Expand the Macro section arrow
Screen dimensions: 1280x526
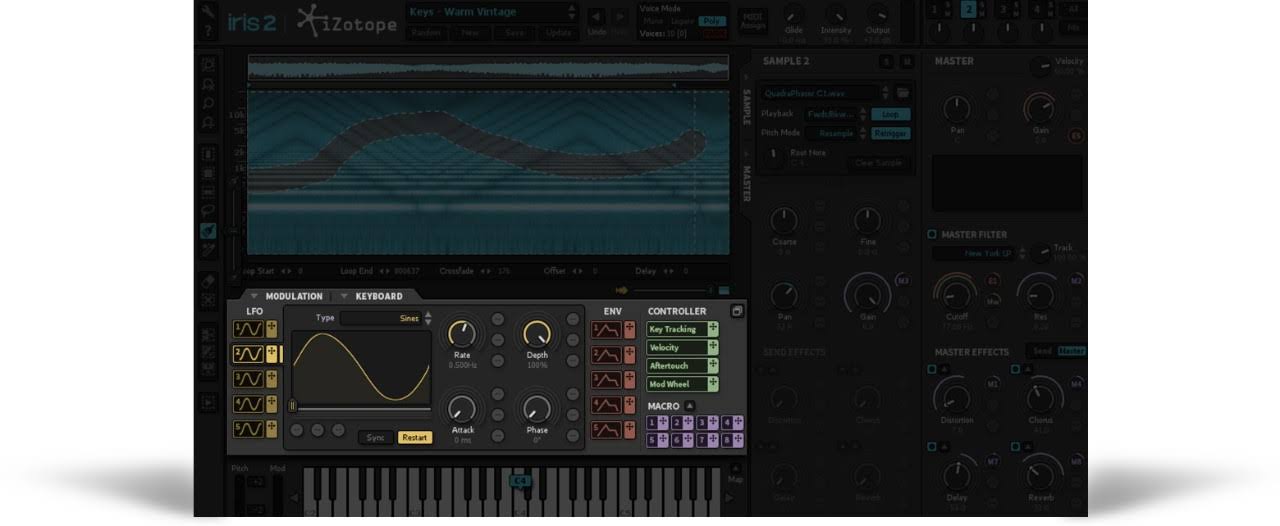coord(689,406)
